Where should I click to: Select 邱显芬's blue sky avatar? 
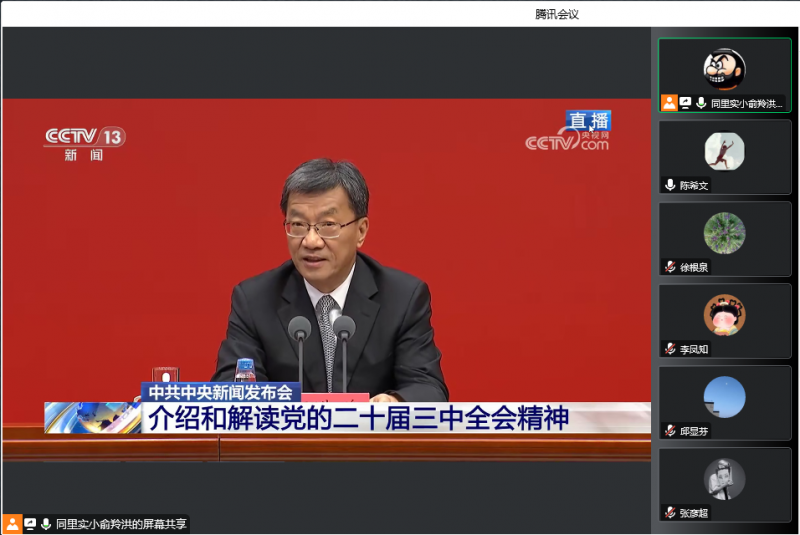(x=724, y=397)
